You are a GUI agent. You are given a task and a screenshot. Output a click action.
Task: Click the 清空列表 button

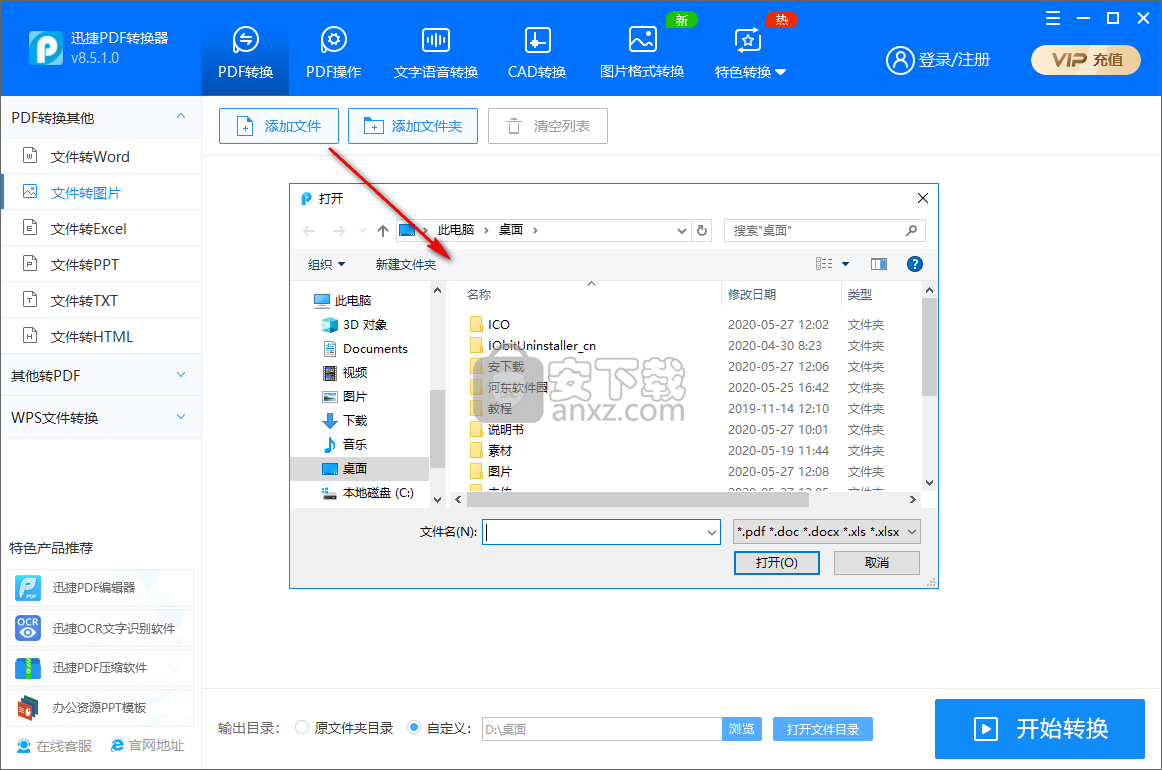548,126
